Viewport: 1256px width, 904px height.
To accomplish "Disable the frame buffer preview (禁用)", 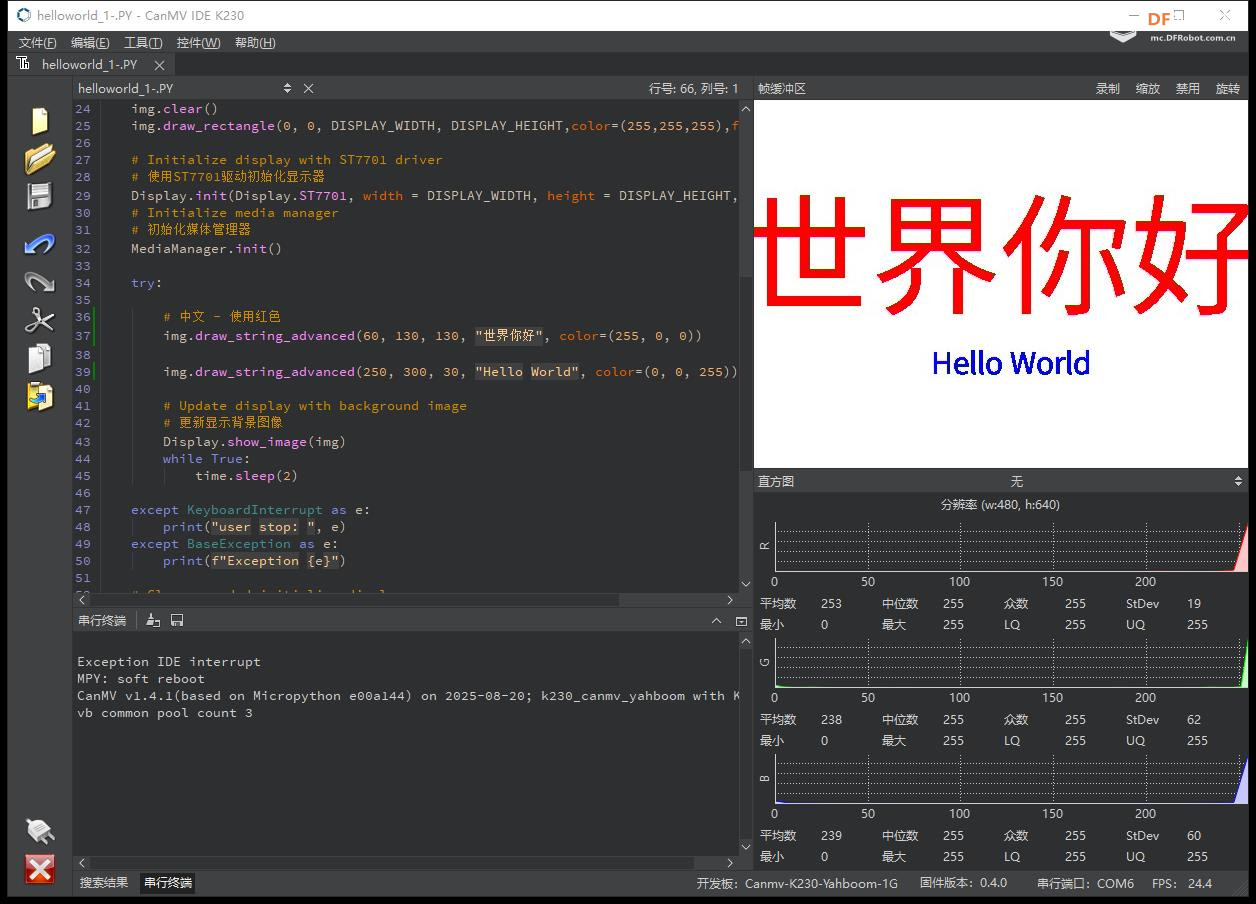I will point(1187,88).
